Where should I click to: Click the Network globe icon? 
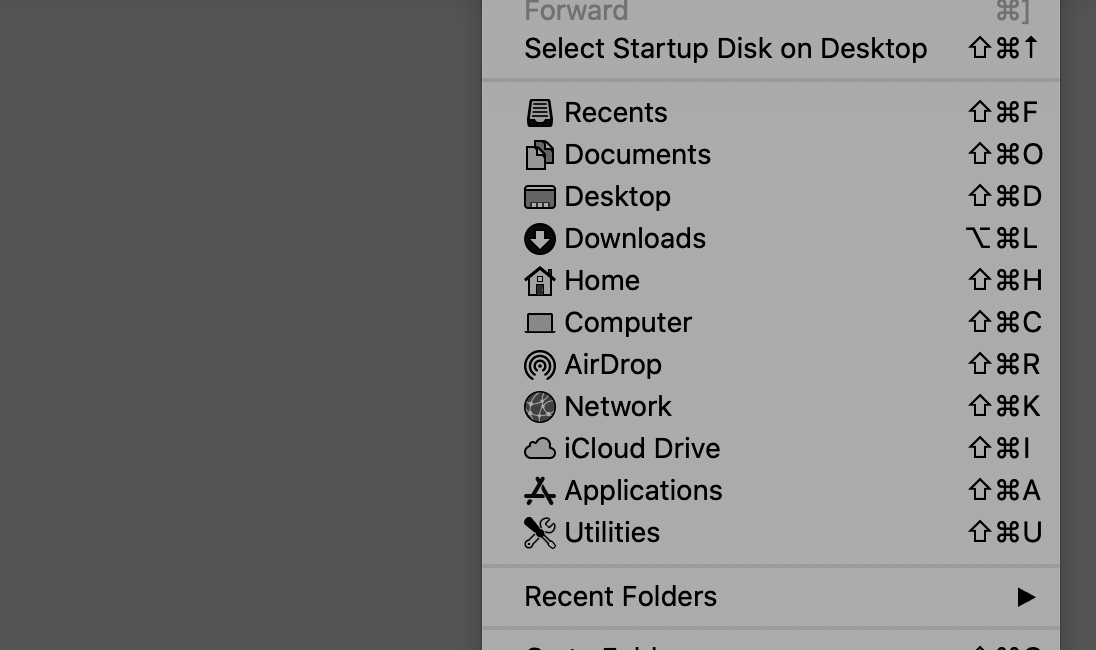click(540, 407)
